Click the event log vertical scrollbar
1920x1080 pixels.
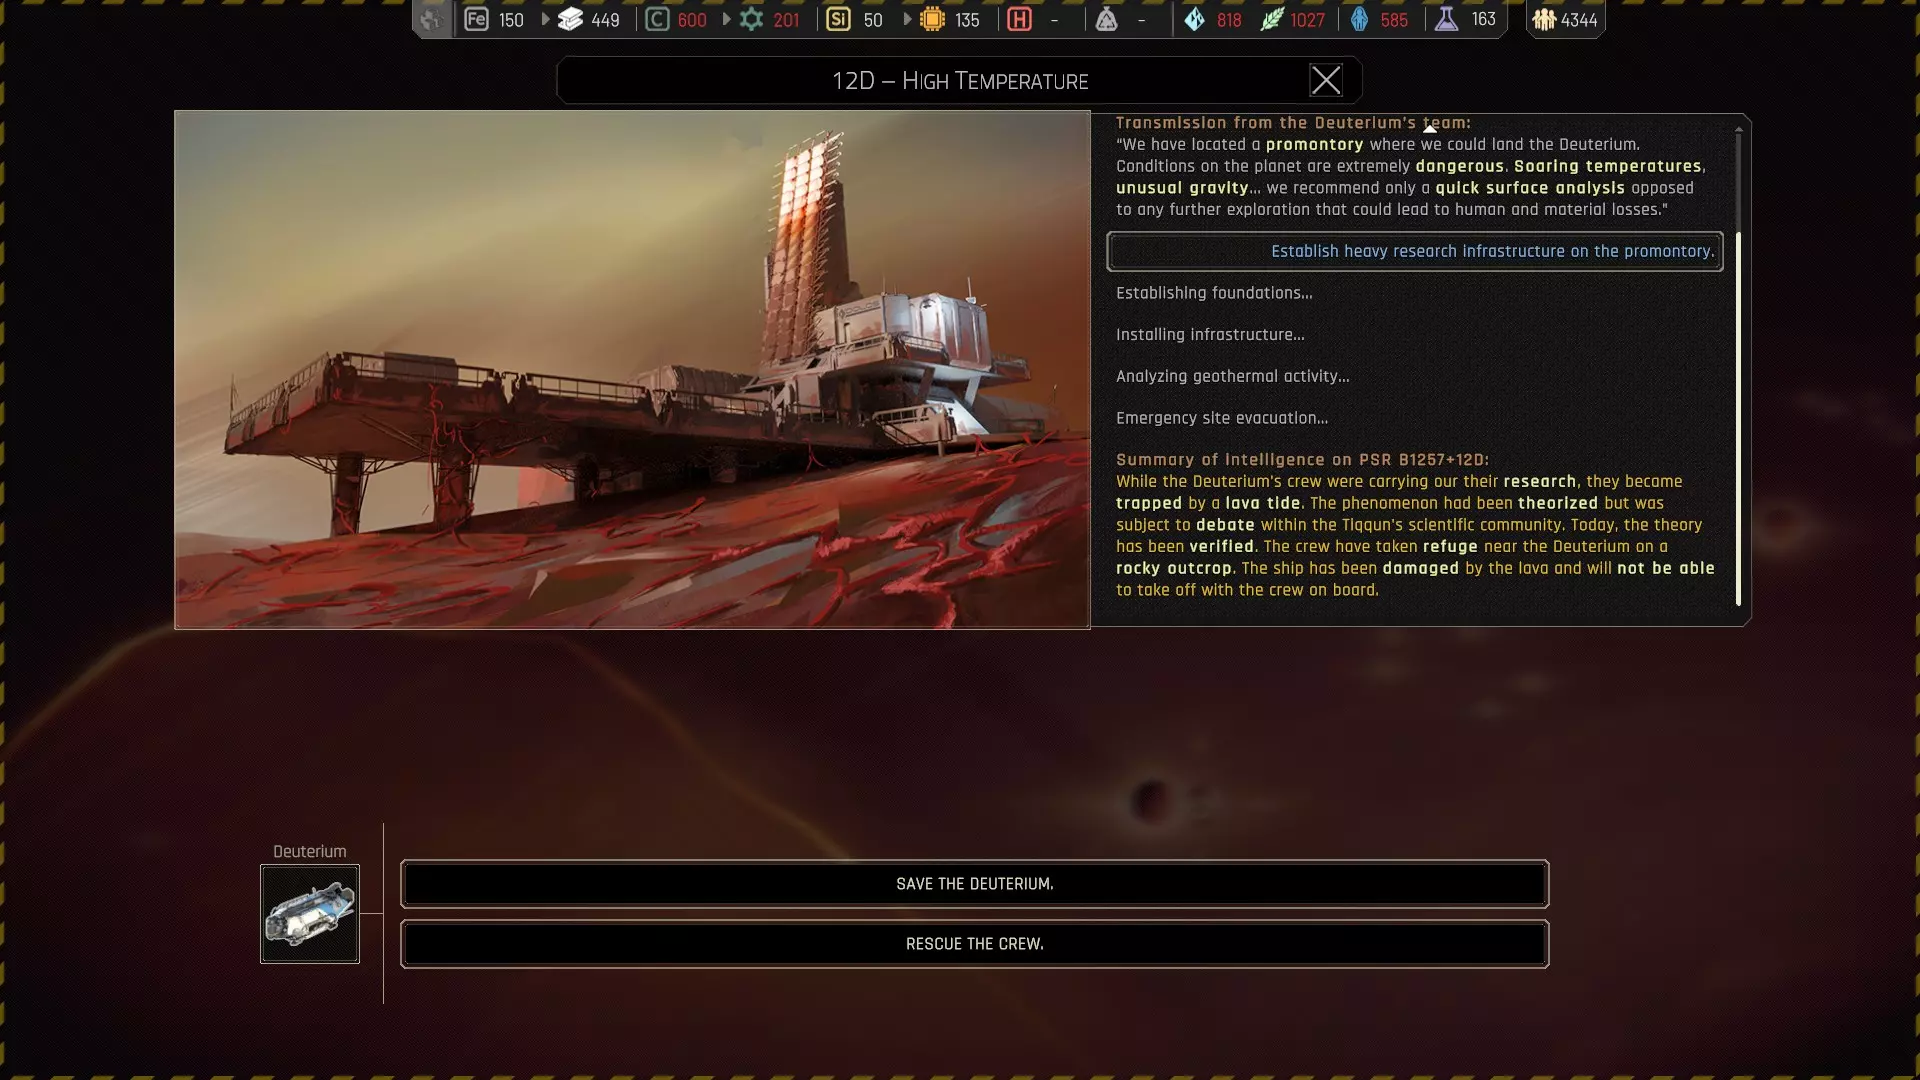1738,418
